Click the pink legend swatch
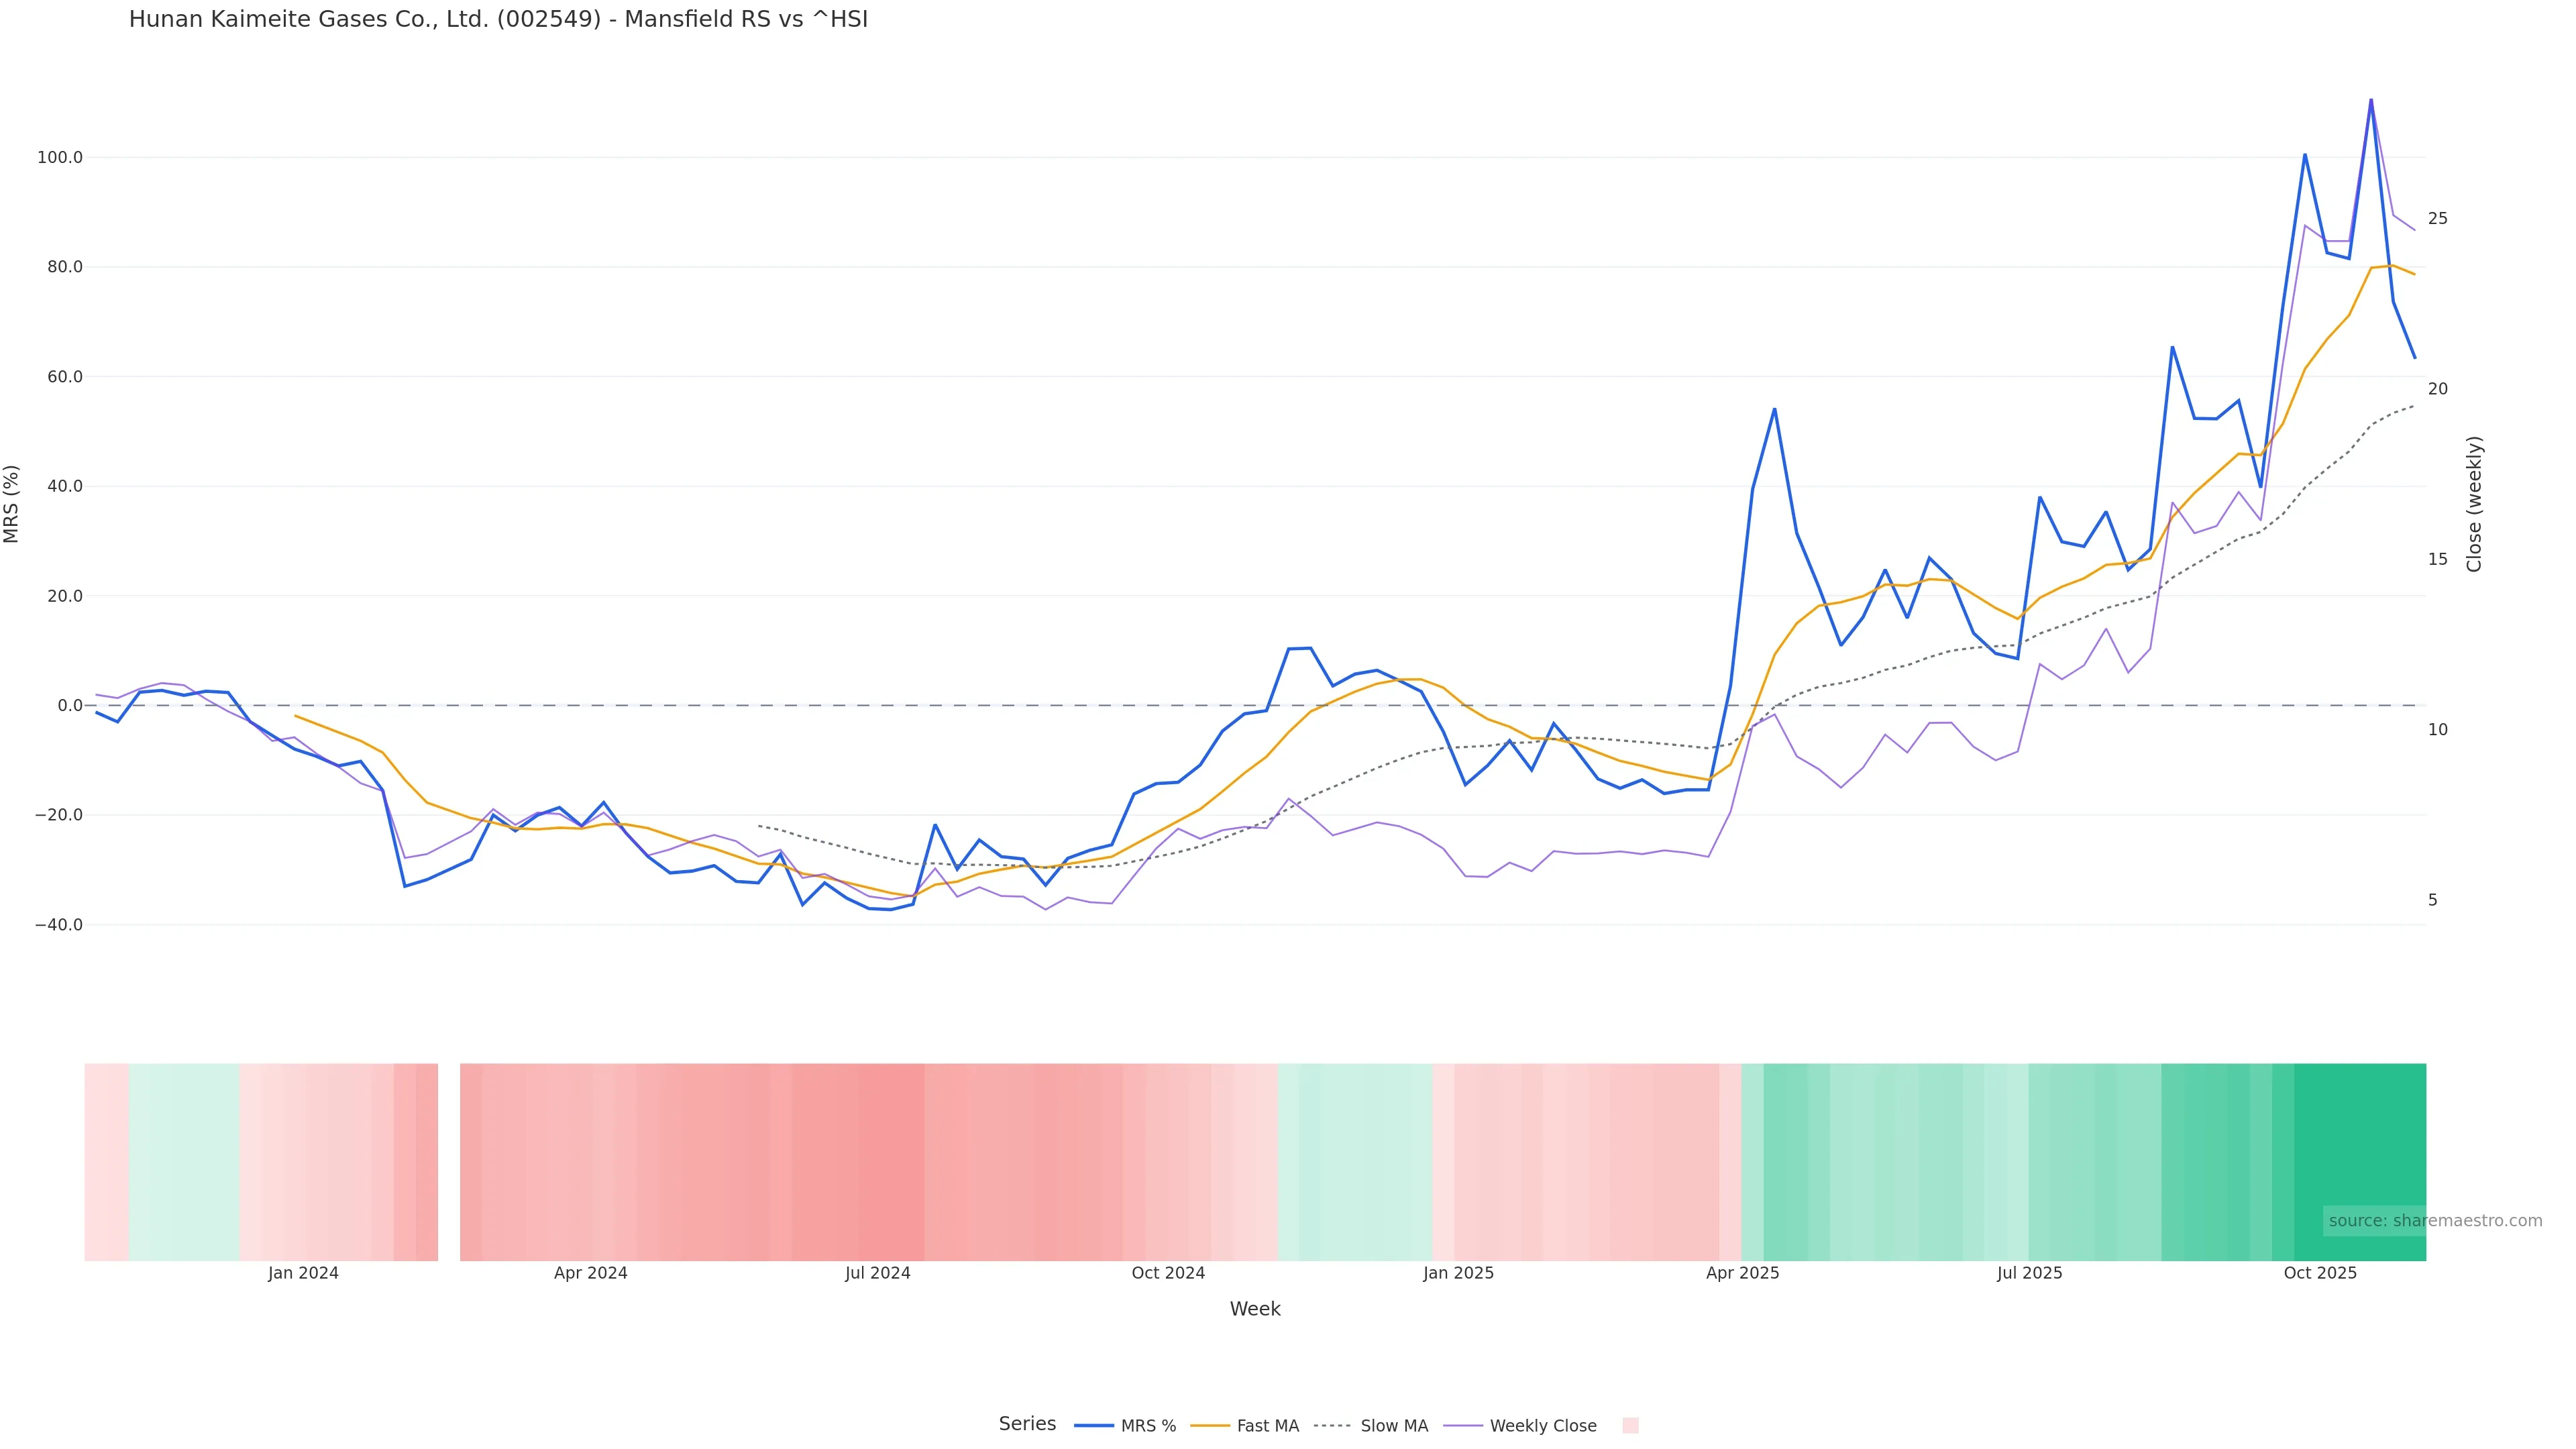Image resolution: width=2576 pixels, height=1449 pixels. (x=1630, y=1426)
